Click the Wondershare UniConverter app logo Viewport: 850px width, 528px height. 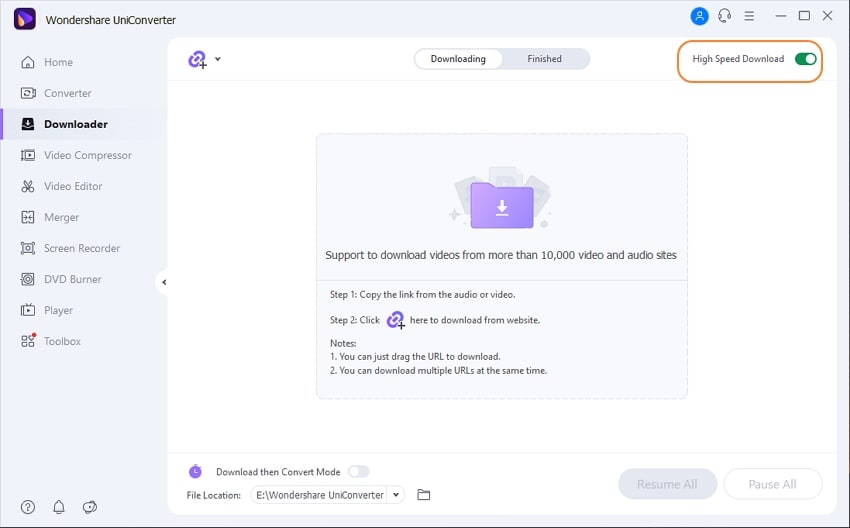tap(24, 20)
